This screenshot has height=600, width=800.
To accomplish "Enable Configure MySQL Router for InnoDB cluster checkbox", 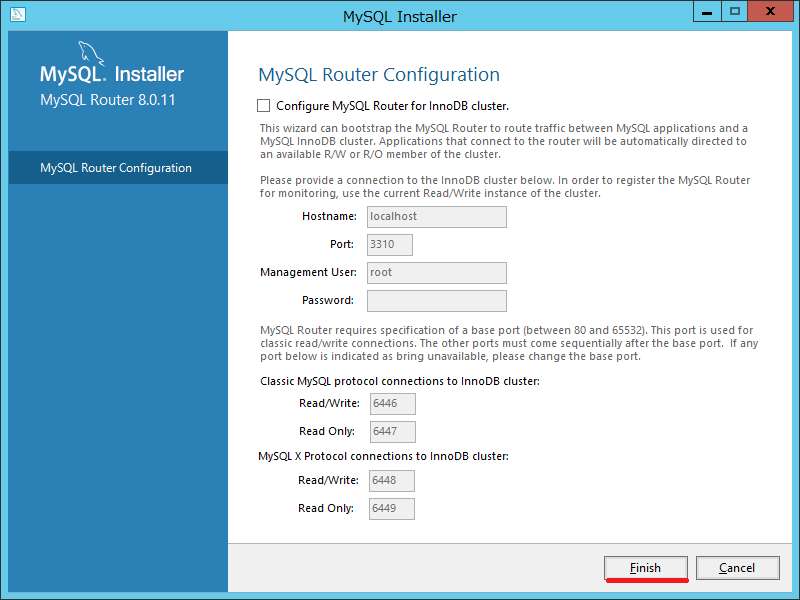I will point(263,106).
